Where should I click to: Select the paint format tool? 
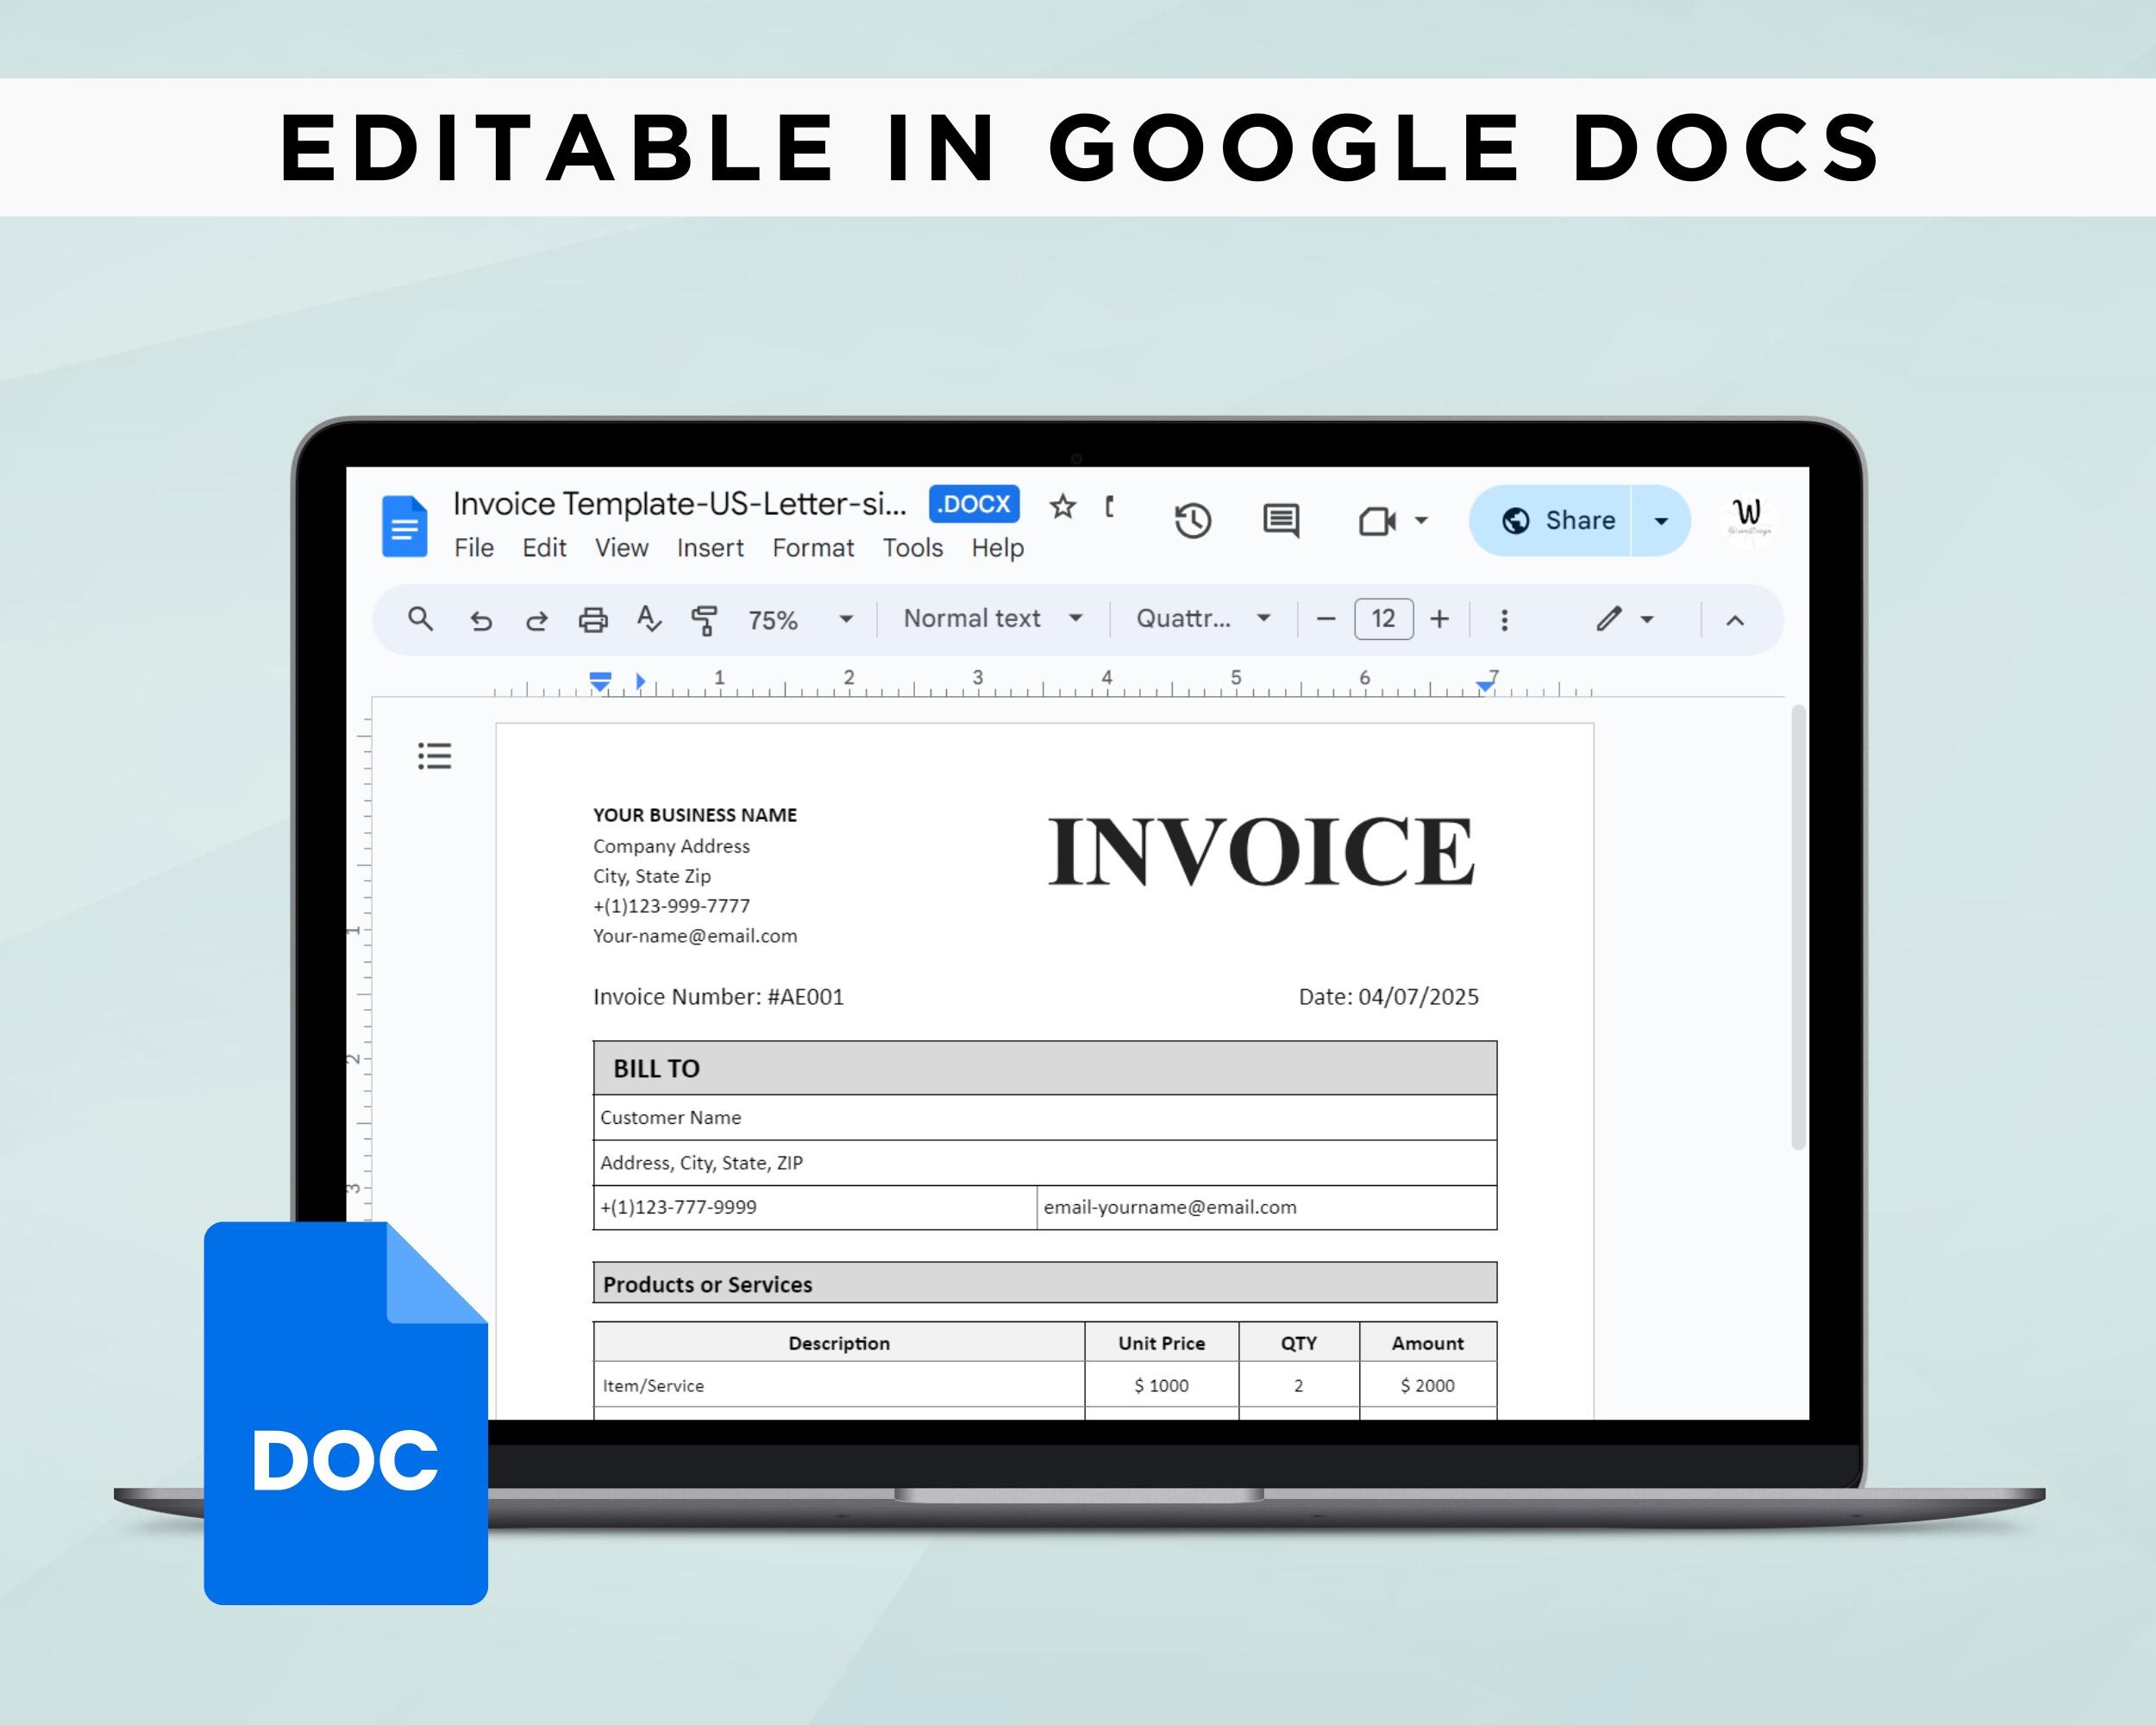pos(705,620)
